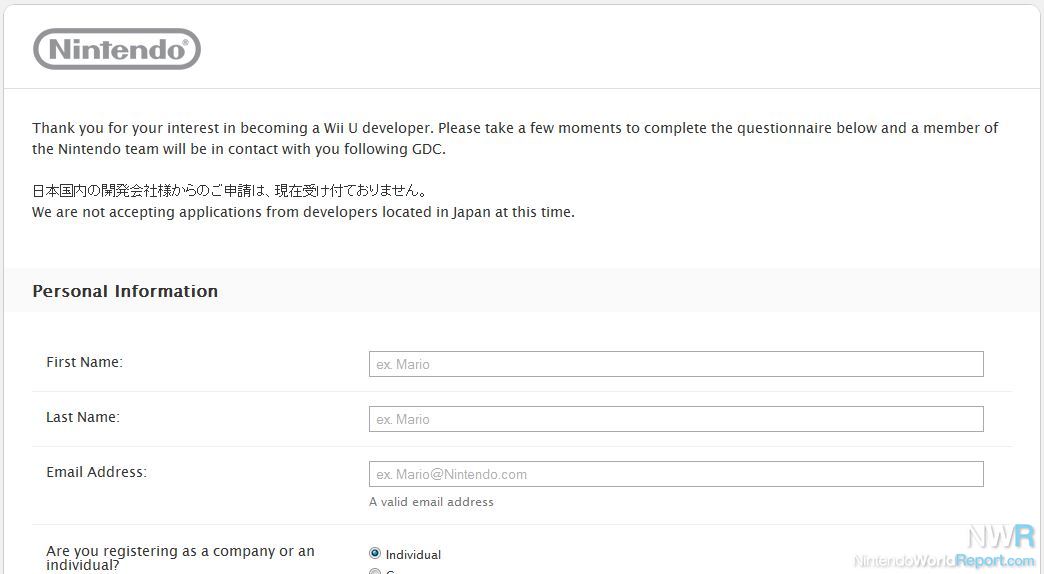Screen dimensions: 1044x574
Task: Click the 'not accepting applications' Japan notice
Action: point(303,212)
